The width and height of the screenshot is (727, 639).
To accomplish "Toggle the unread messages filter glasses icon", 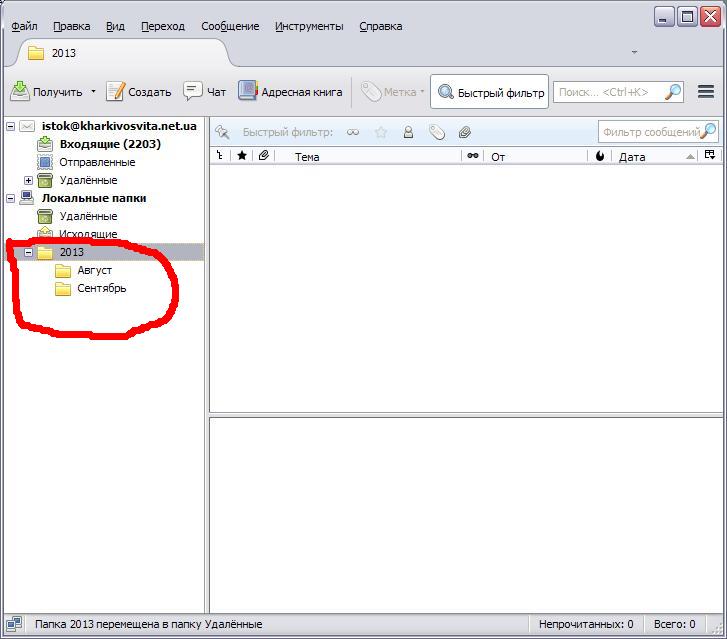I will tap(353, 133).
